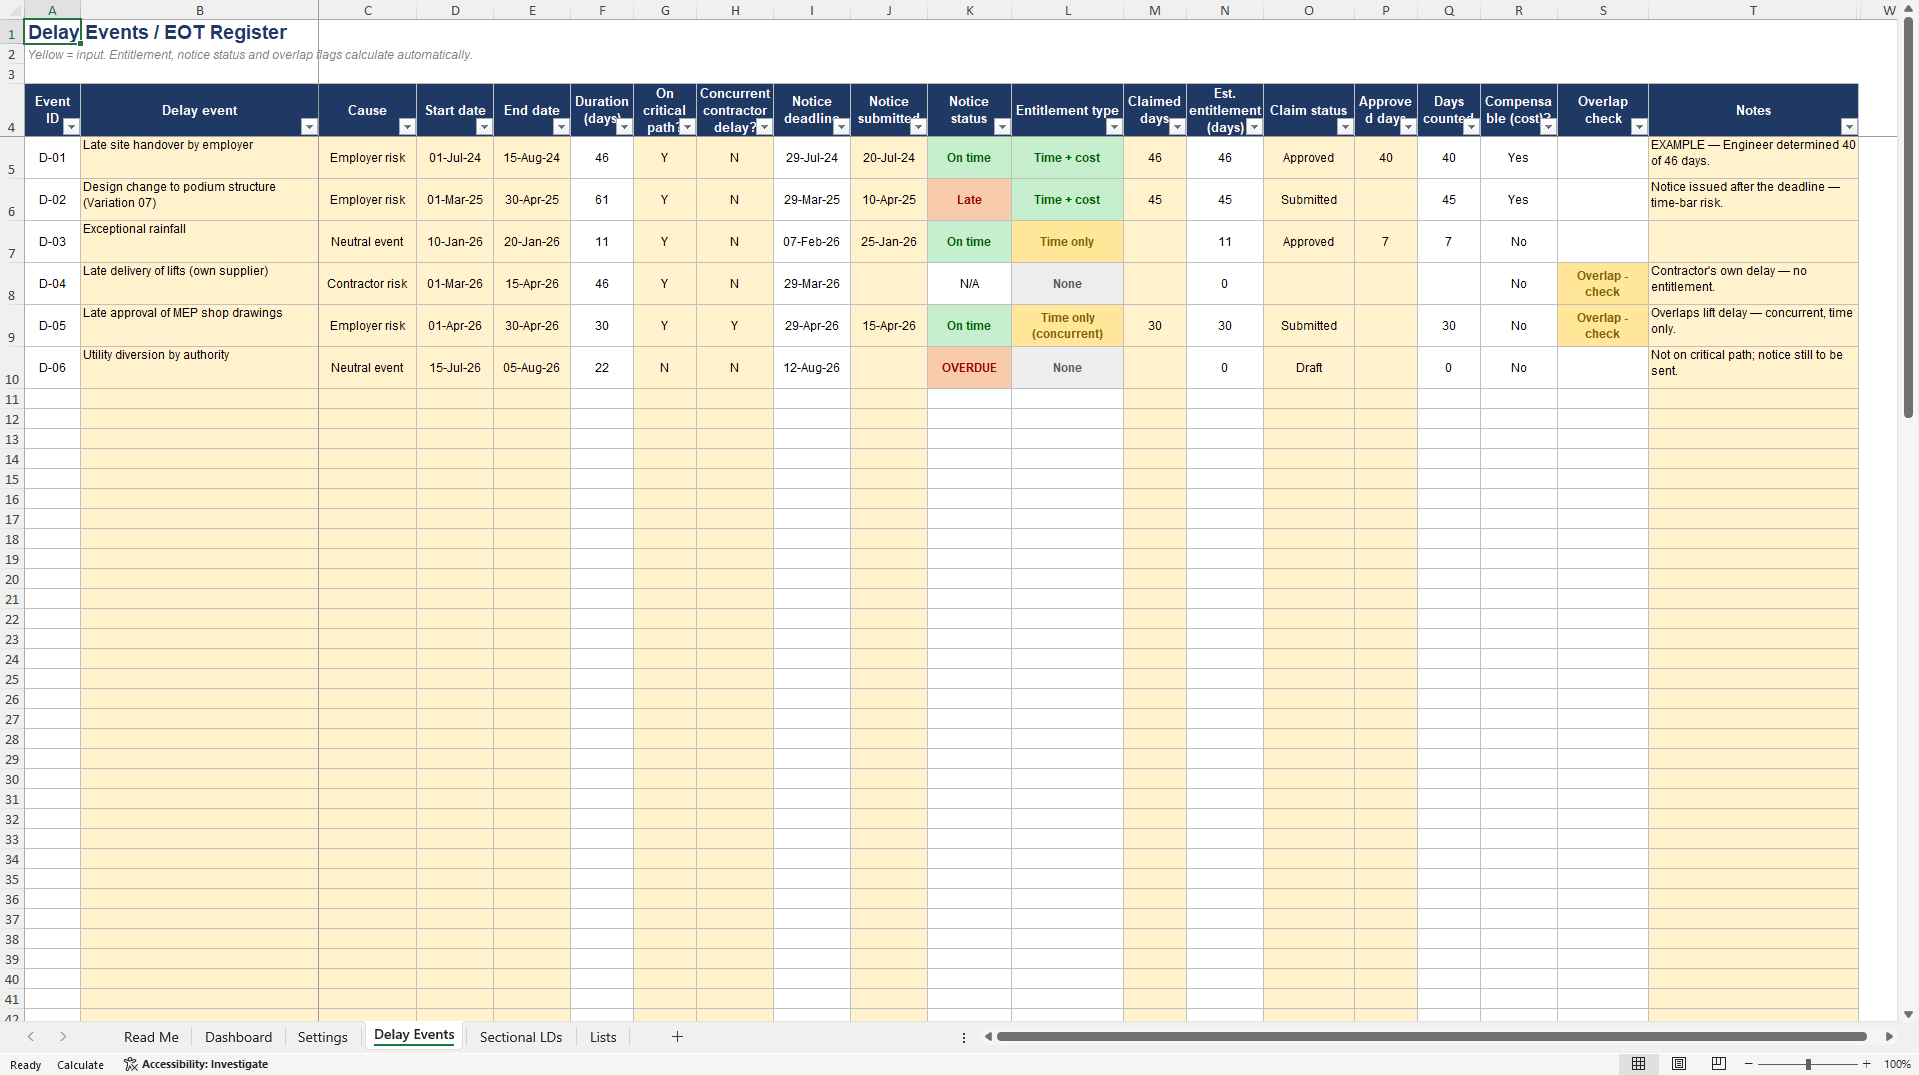Click the vertical scrollbar thumb

(x=1908, y=217)
